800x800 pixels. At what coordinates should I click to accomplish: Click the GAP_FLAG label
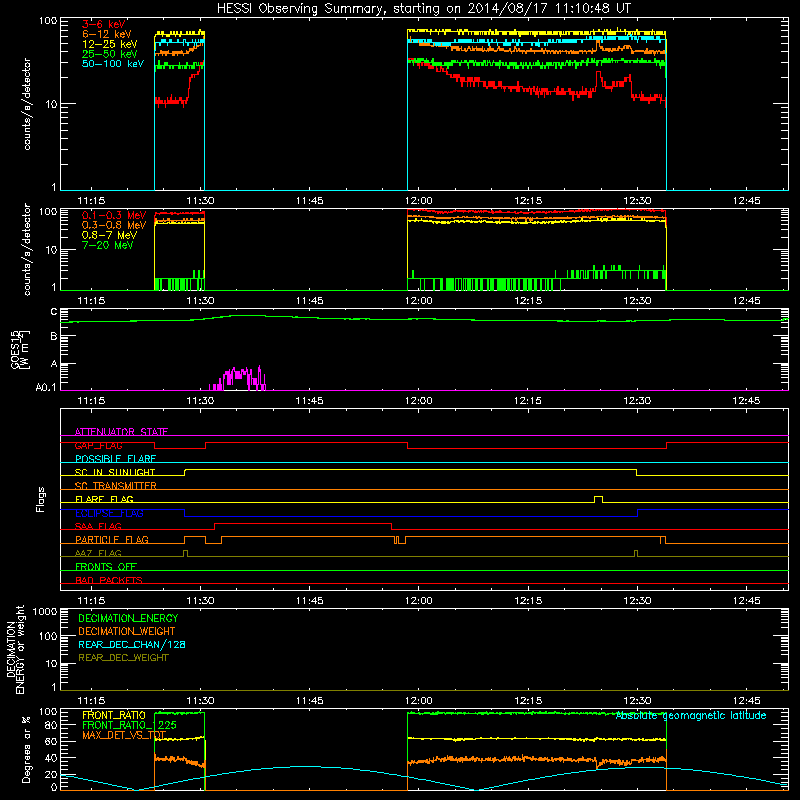coord(98,445)
